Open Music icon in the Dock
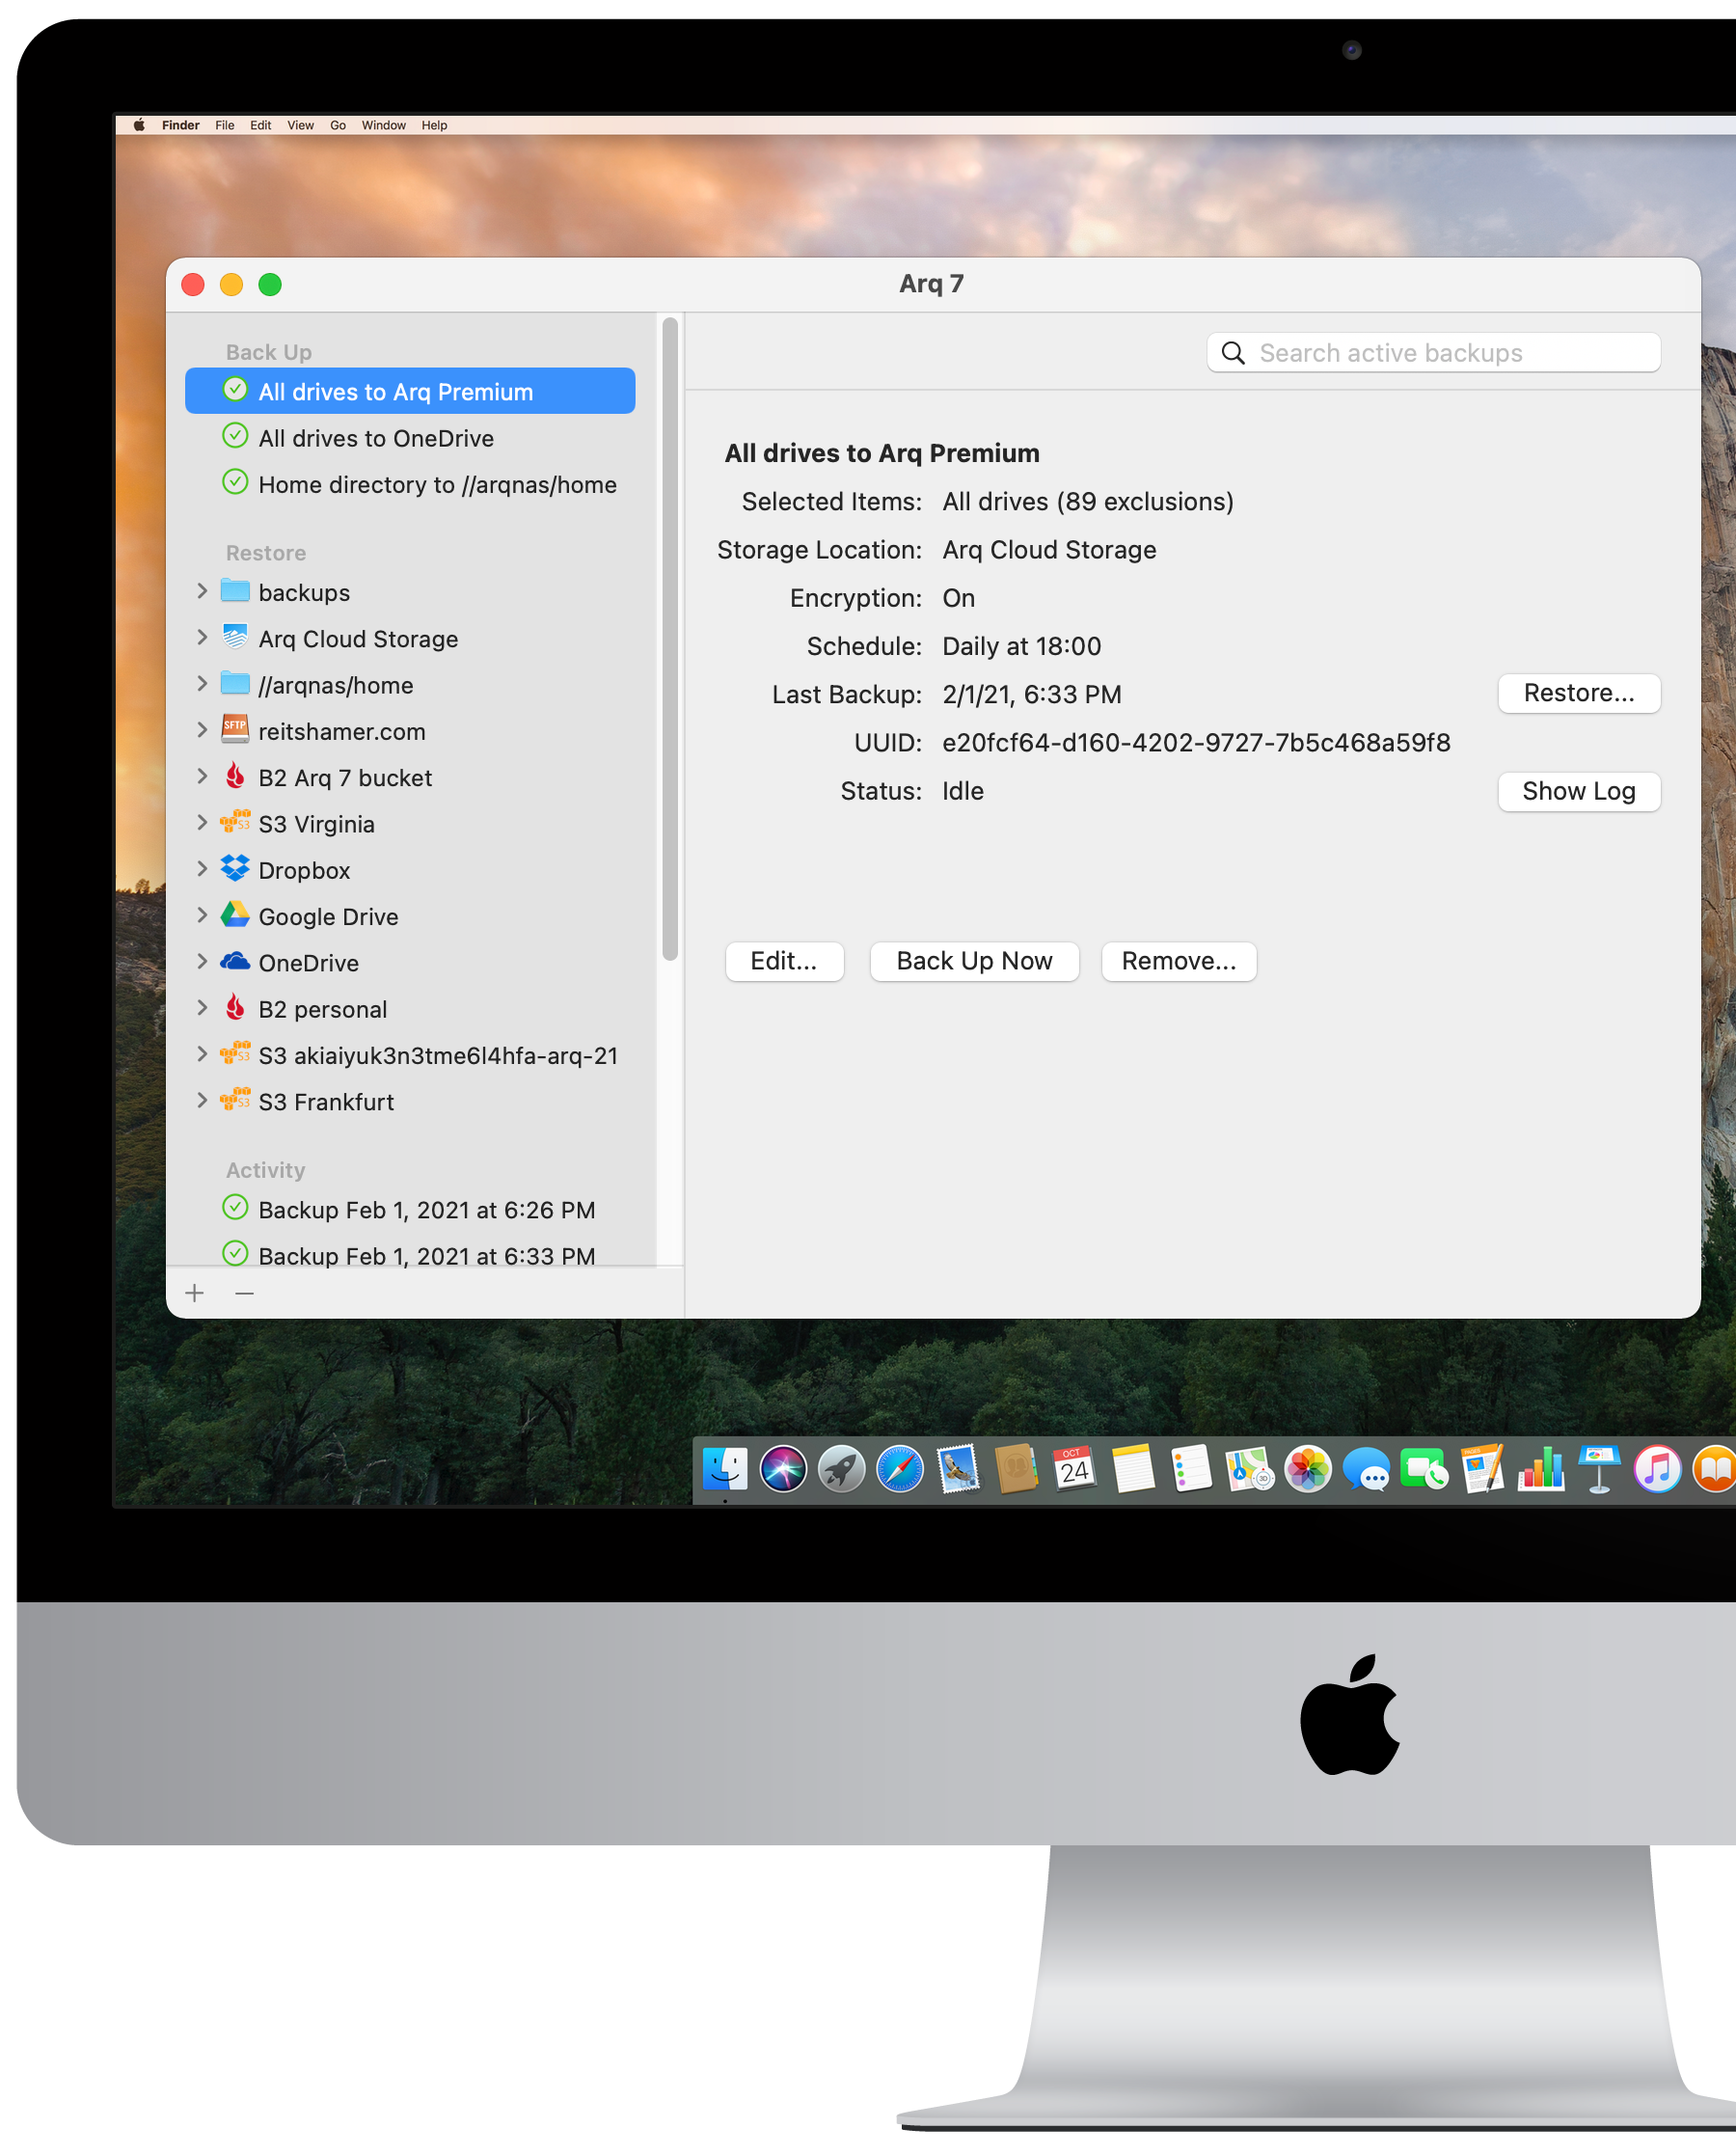Viewport: 1736px width, 2155px height. coord(1657,1469)
